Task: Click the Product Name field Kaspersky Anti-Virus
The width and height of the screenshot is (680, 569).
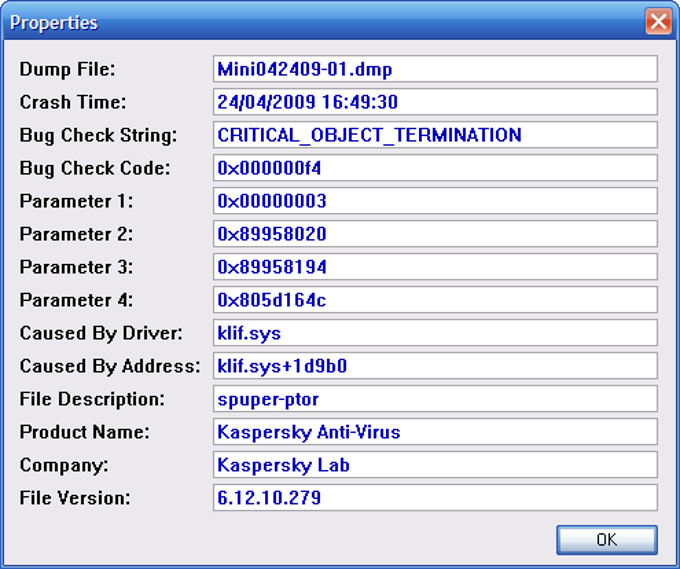Action: click(435, 431)
